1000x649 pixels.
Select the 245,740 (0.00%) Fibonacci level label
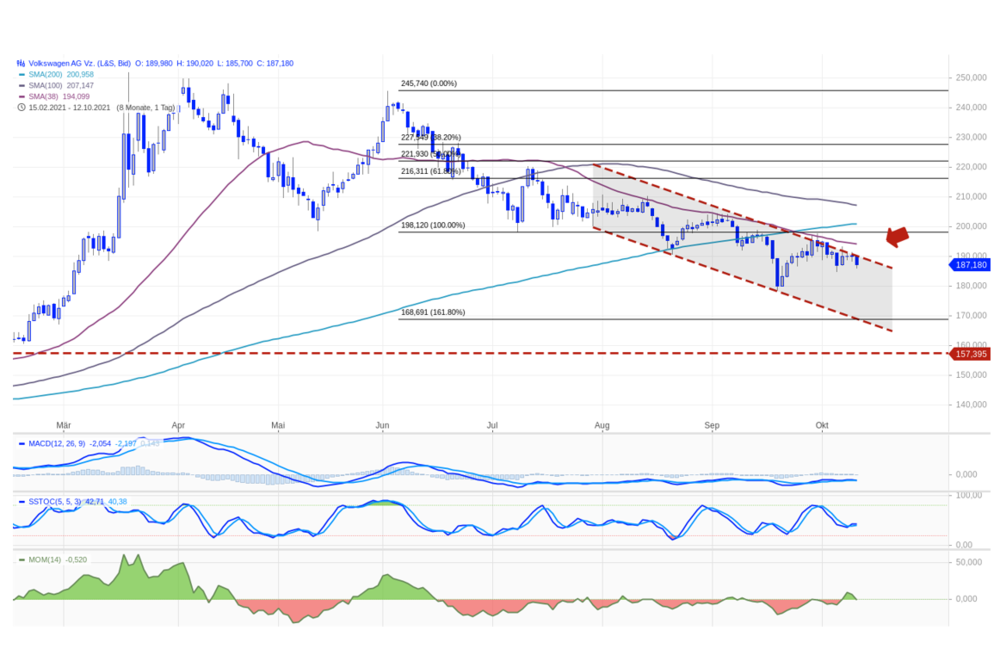pyautogui.click(x=429, y=84)
